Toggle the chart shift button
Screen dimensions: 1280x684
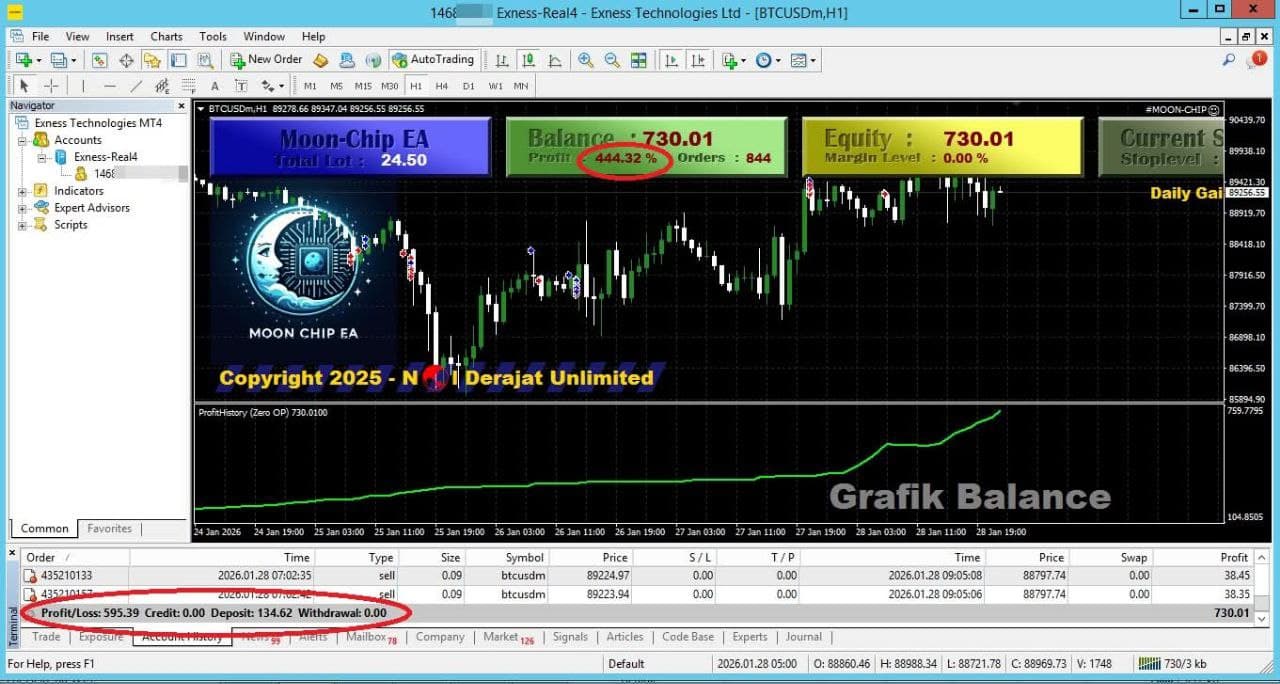coord(699,60)
